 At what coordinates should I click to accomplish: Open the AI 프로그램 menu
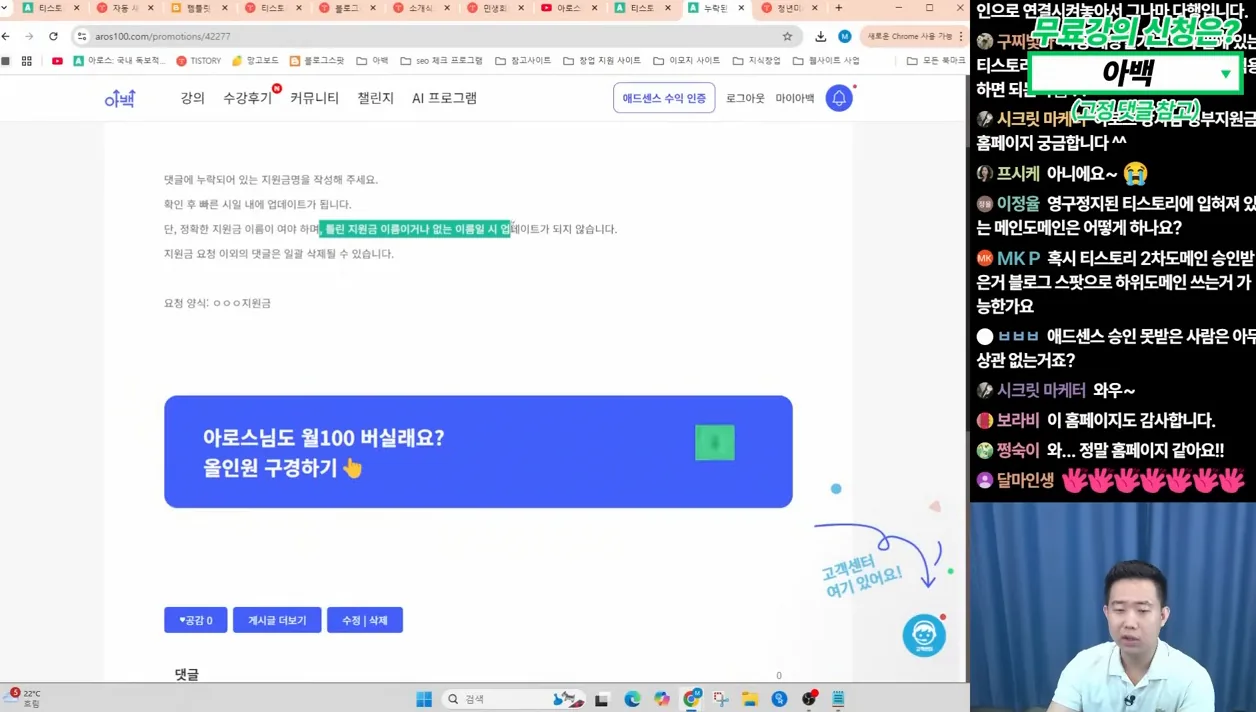click(x=444, y=98)
